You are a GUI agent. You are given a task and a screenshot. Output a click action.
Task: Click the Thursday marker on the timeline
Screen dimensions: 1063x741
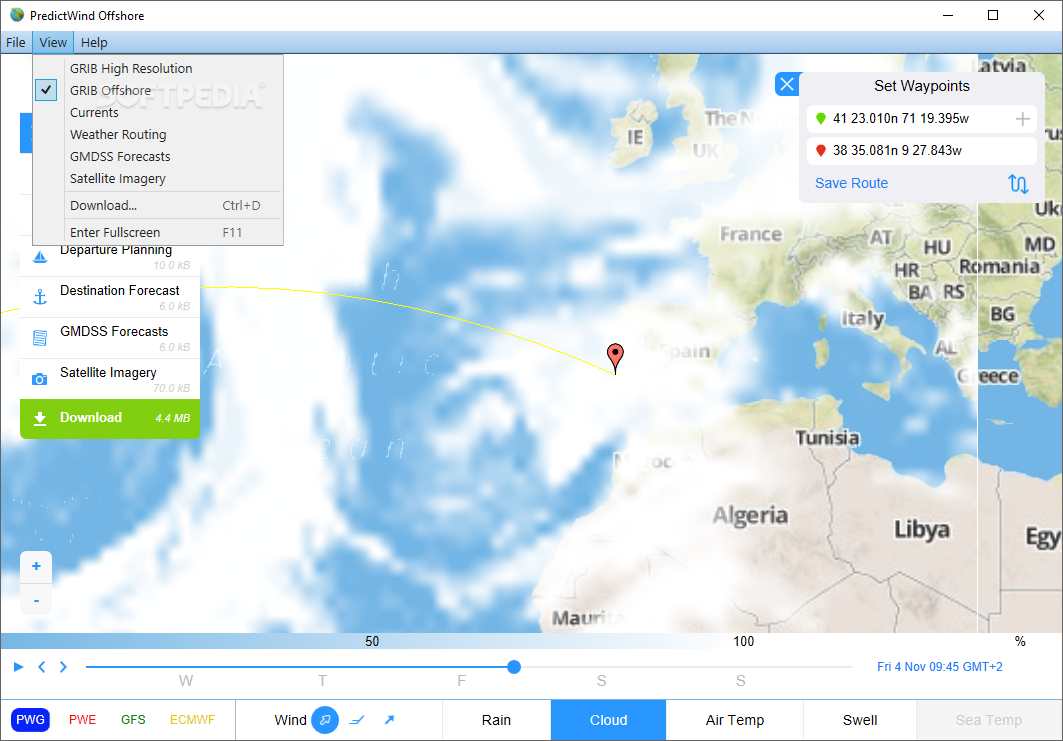(323, 681)
